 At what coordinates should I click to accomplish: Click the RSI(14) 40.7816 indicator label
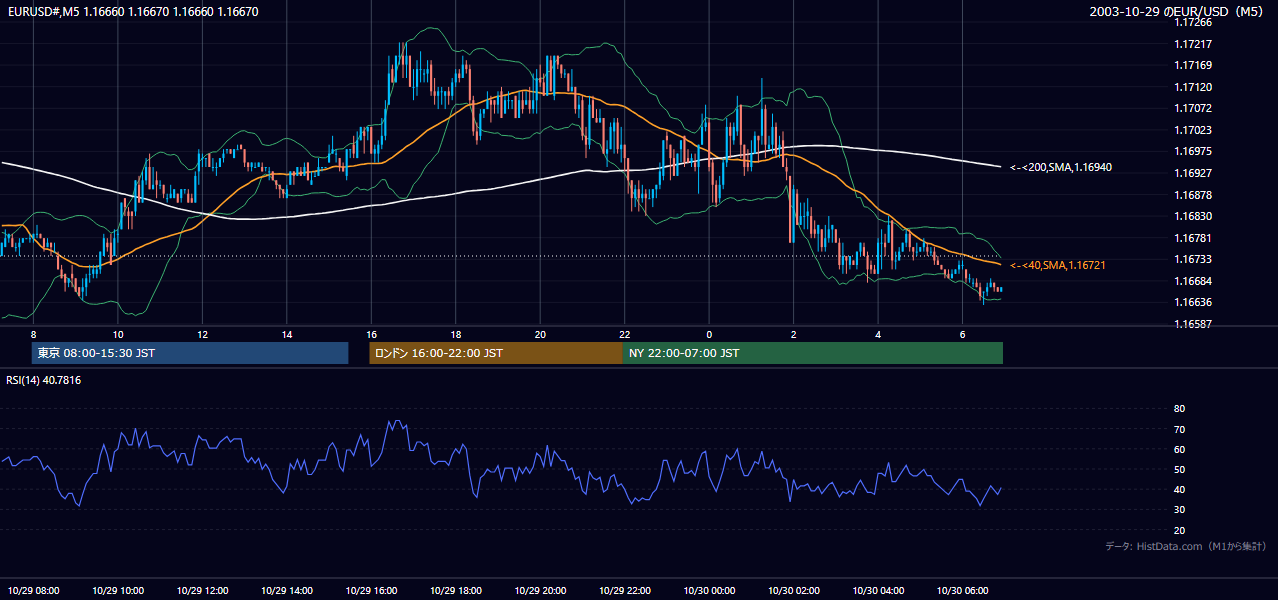point(44,380)
